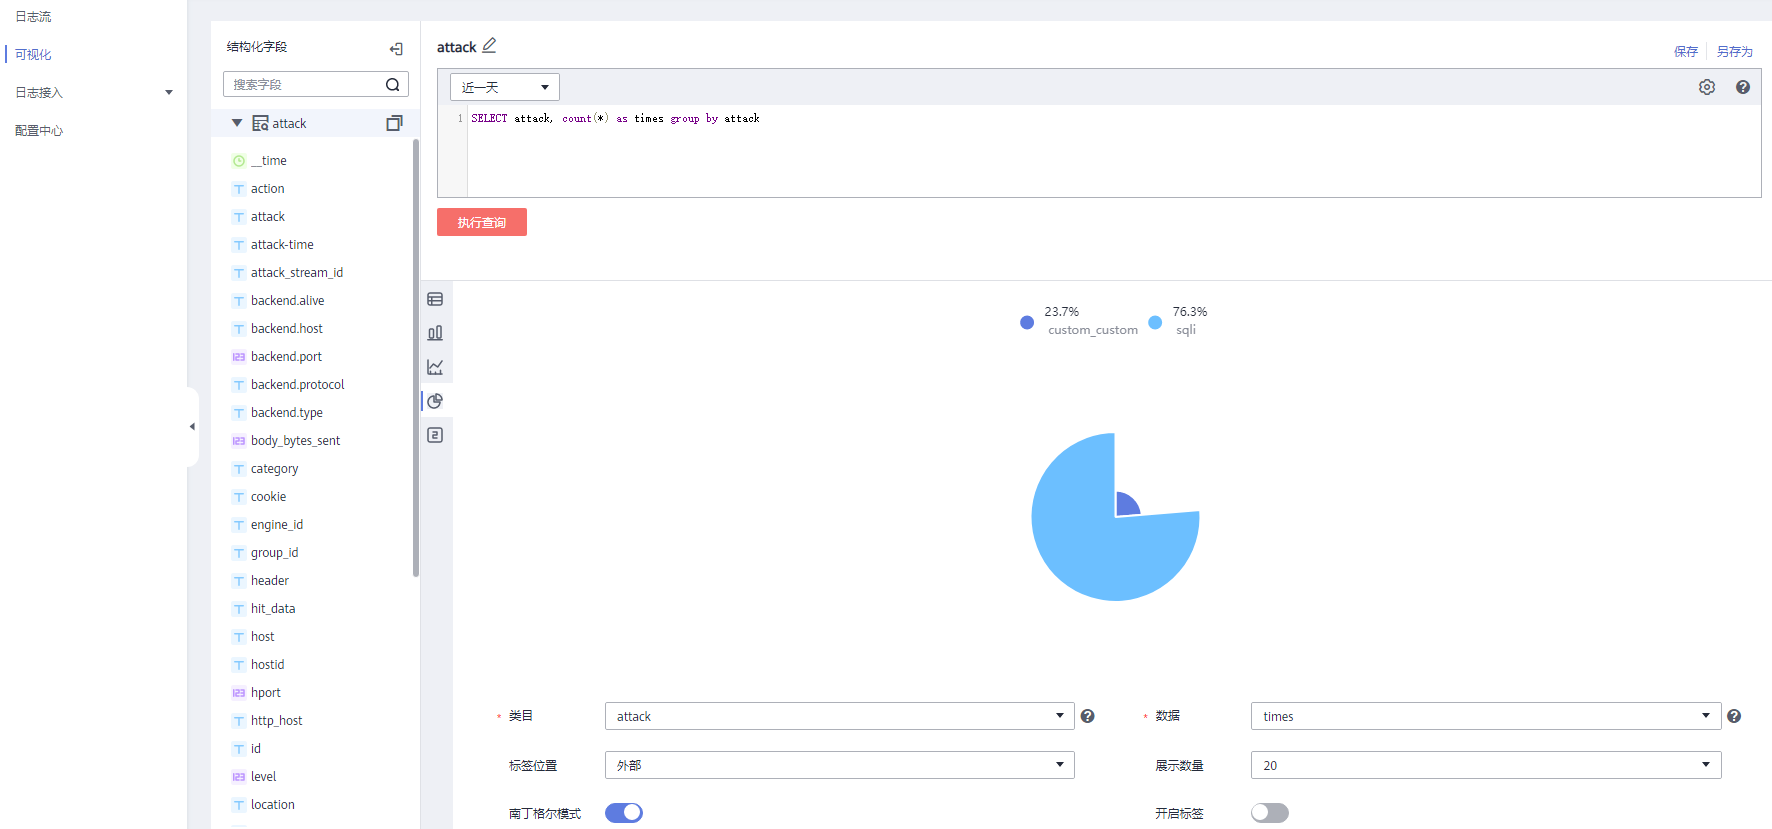
Task: Select the group_id field
Action: click(x=275, y=553)
